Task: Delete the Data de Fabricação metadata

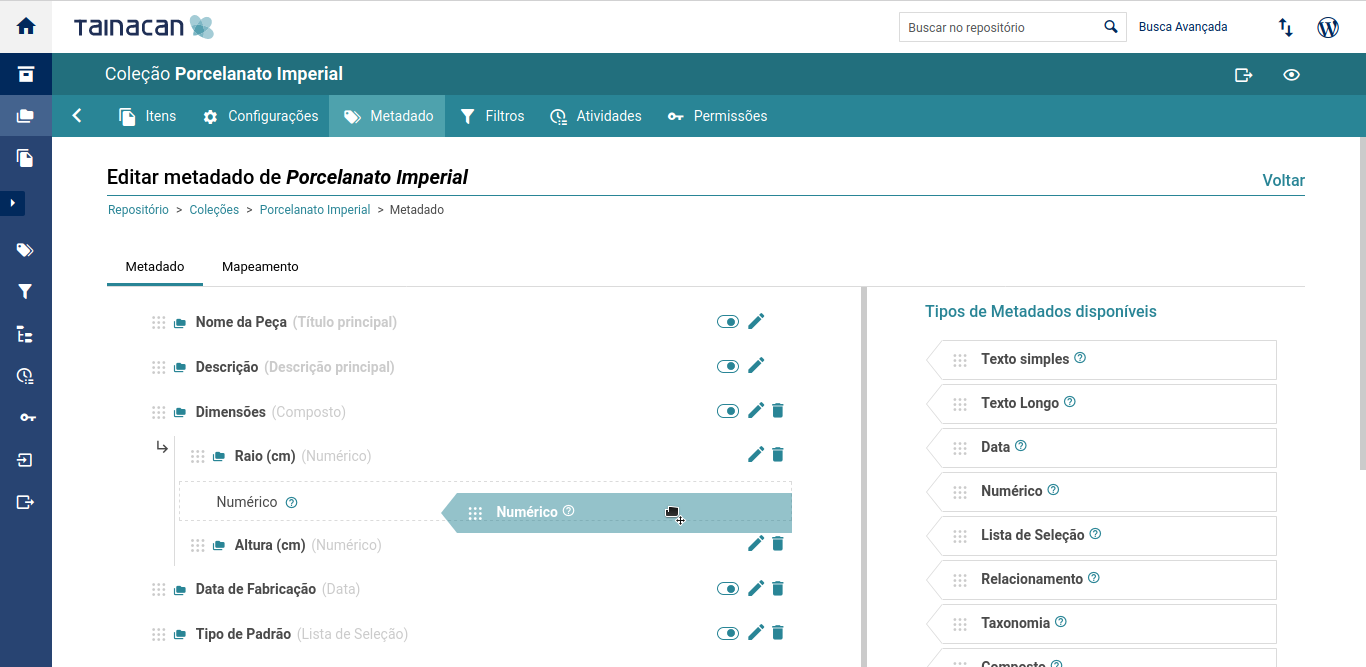Action: pyautogui.click(x=778, y=588)
